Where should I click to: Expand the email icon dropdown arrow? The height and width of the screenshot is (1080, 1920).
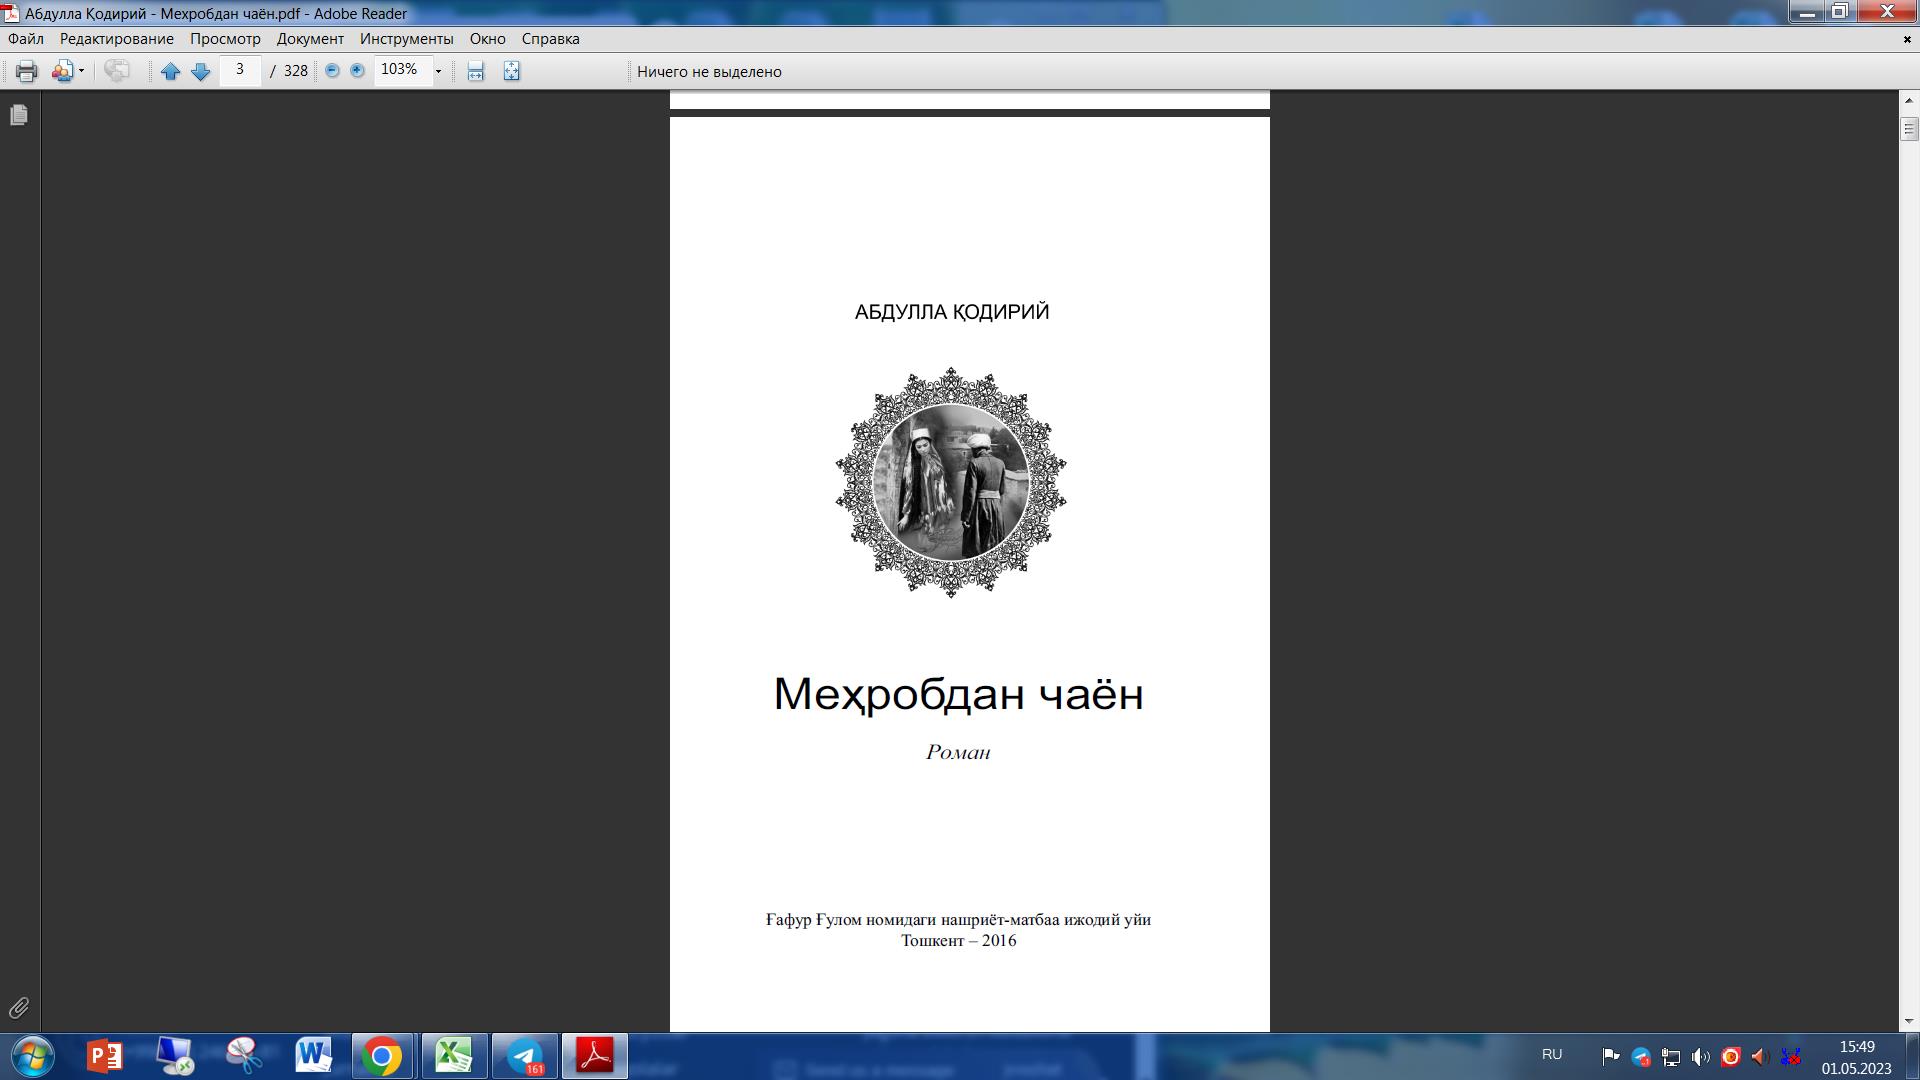pos(80,71)
